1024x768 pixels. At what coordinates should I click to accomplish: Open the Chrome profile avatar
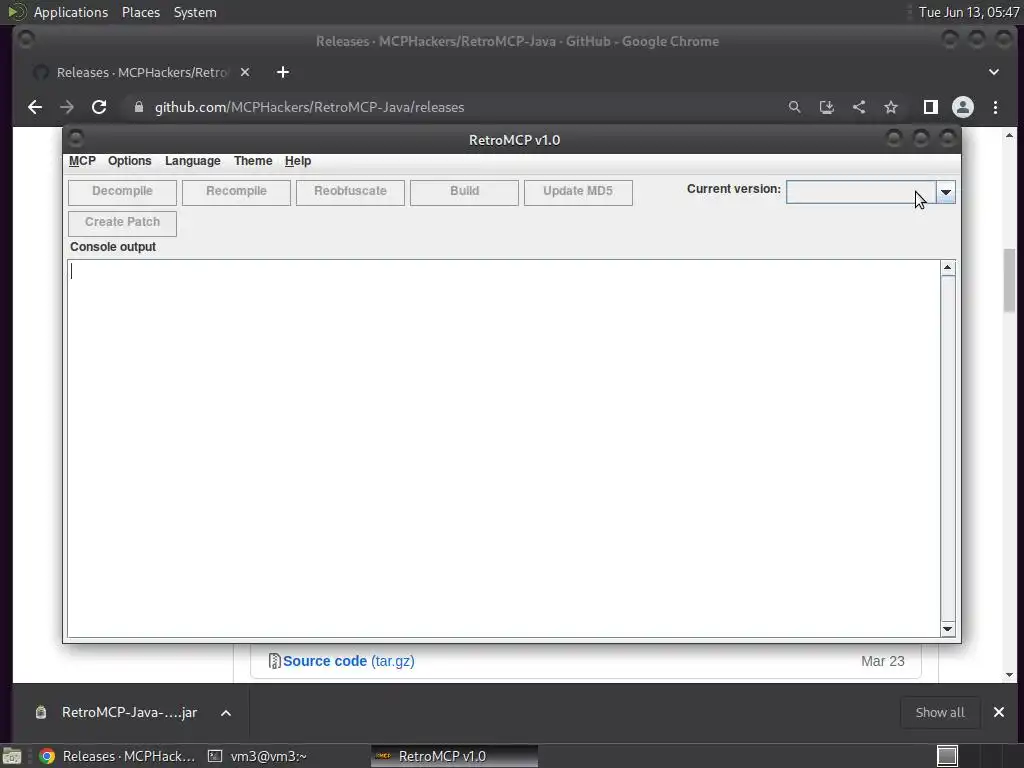(x=963, y=107)
